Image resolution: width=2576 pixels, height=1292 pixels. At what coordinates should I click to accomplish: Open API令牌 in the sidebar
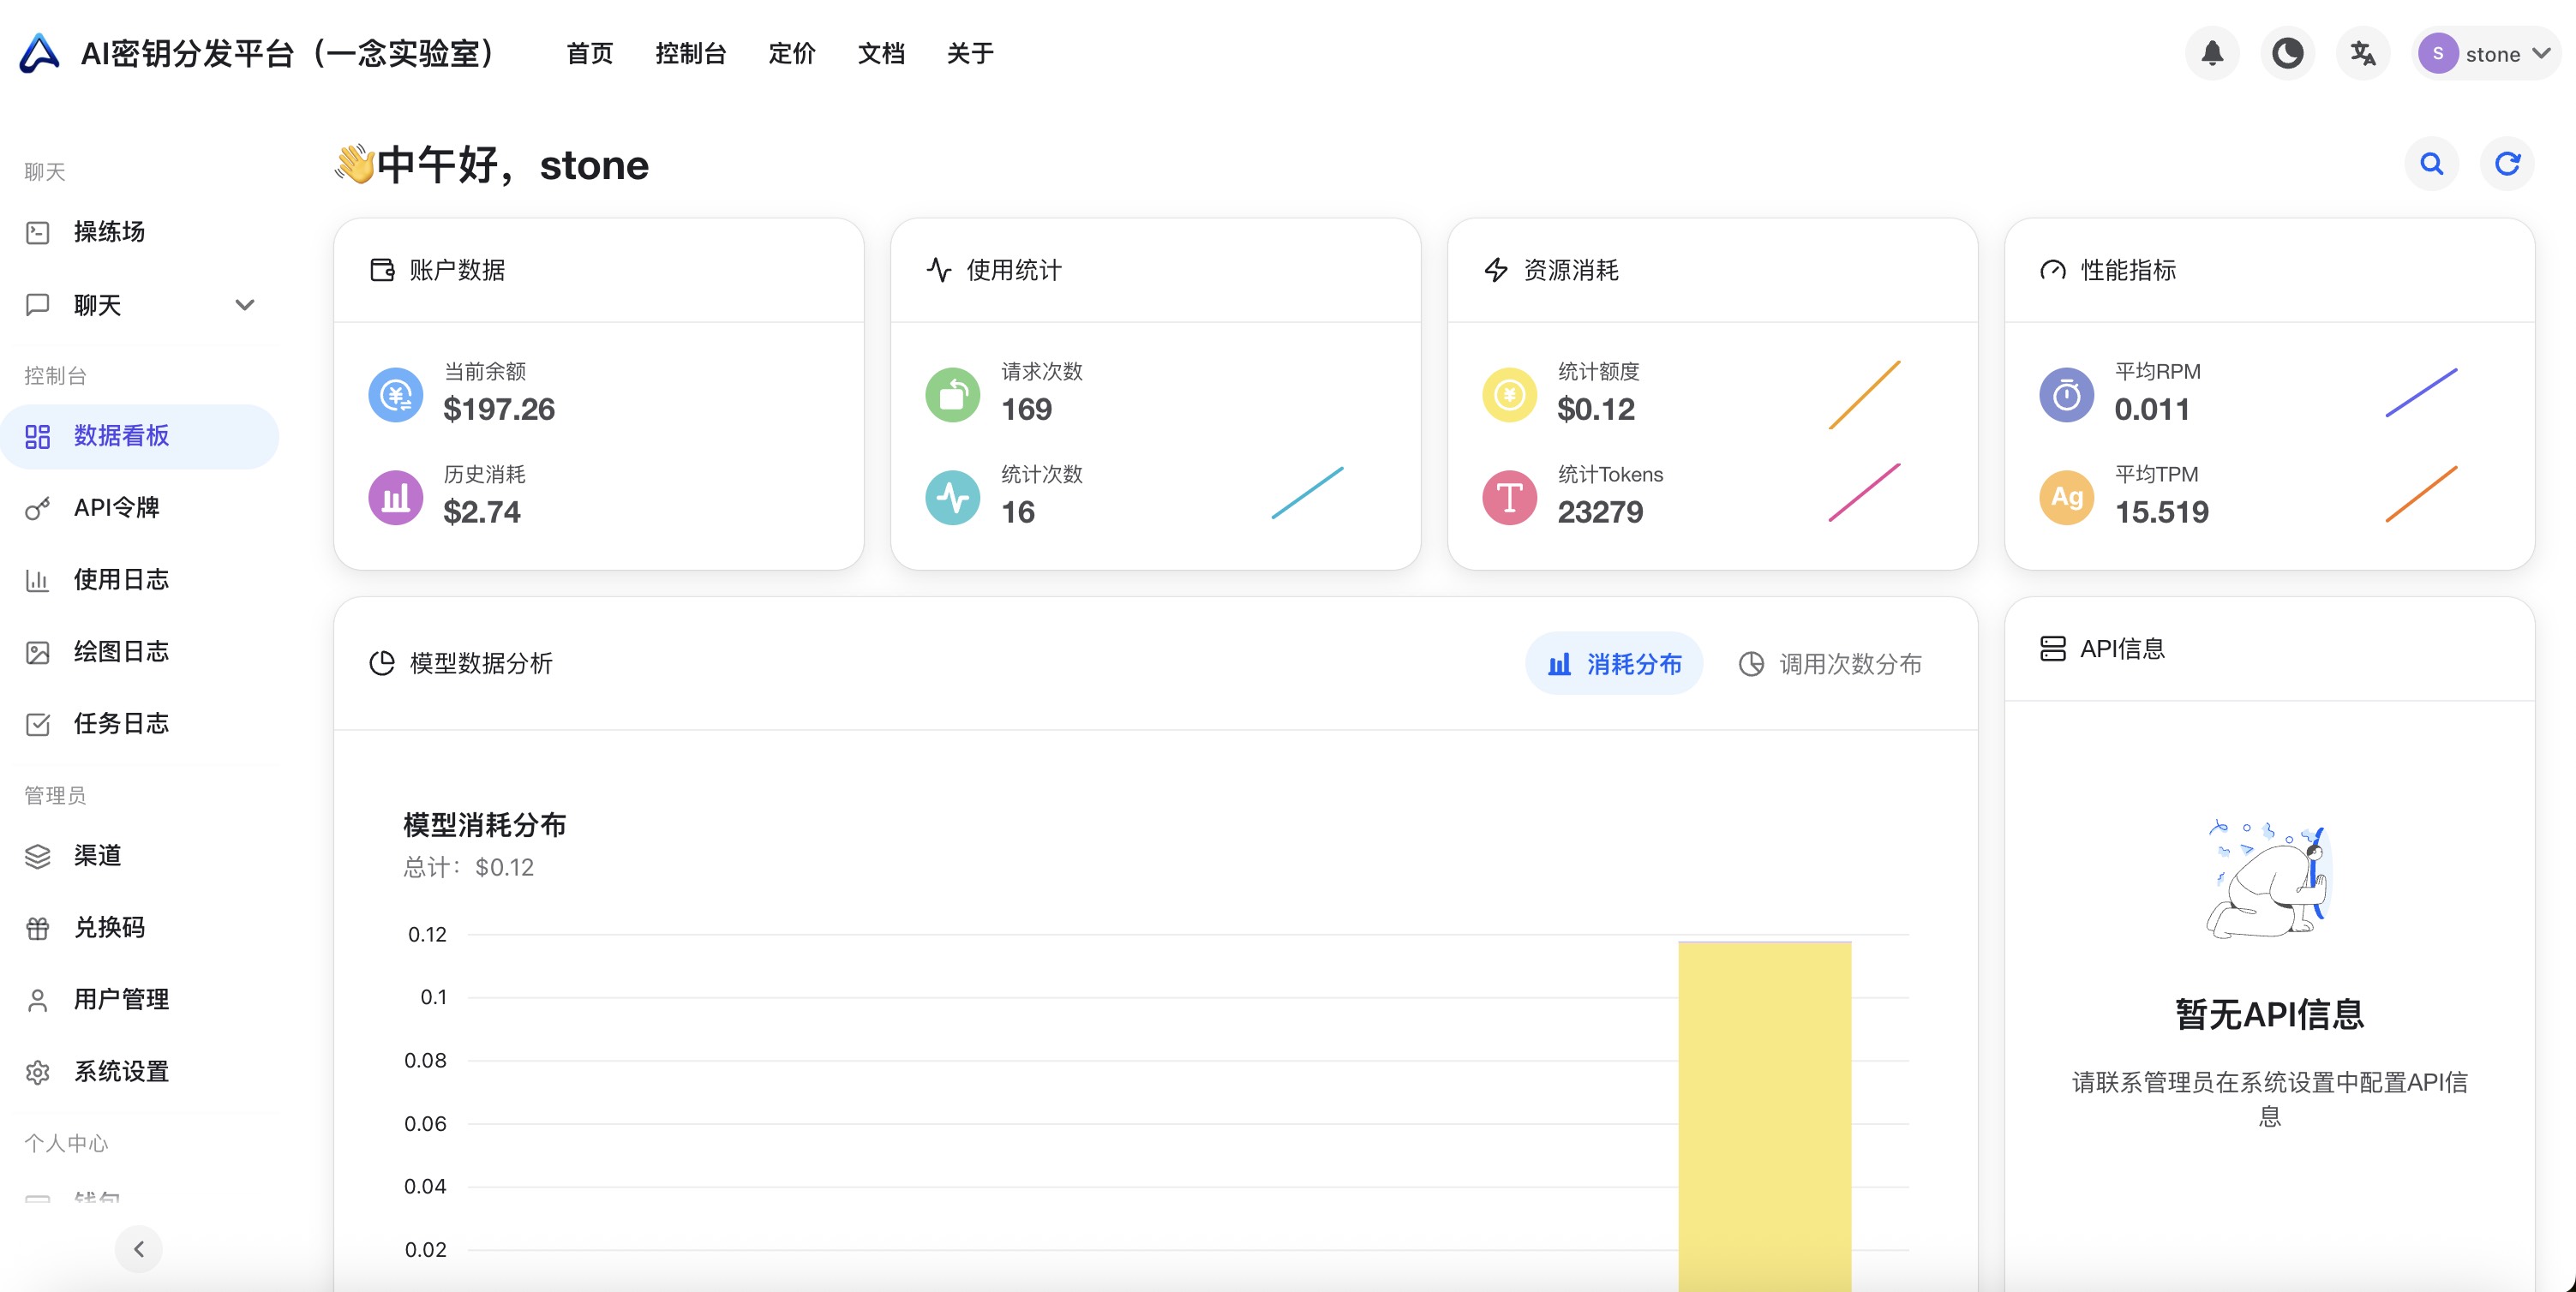(x=140, y=508)
